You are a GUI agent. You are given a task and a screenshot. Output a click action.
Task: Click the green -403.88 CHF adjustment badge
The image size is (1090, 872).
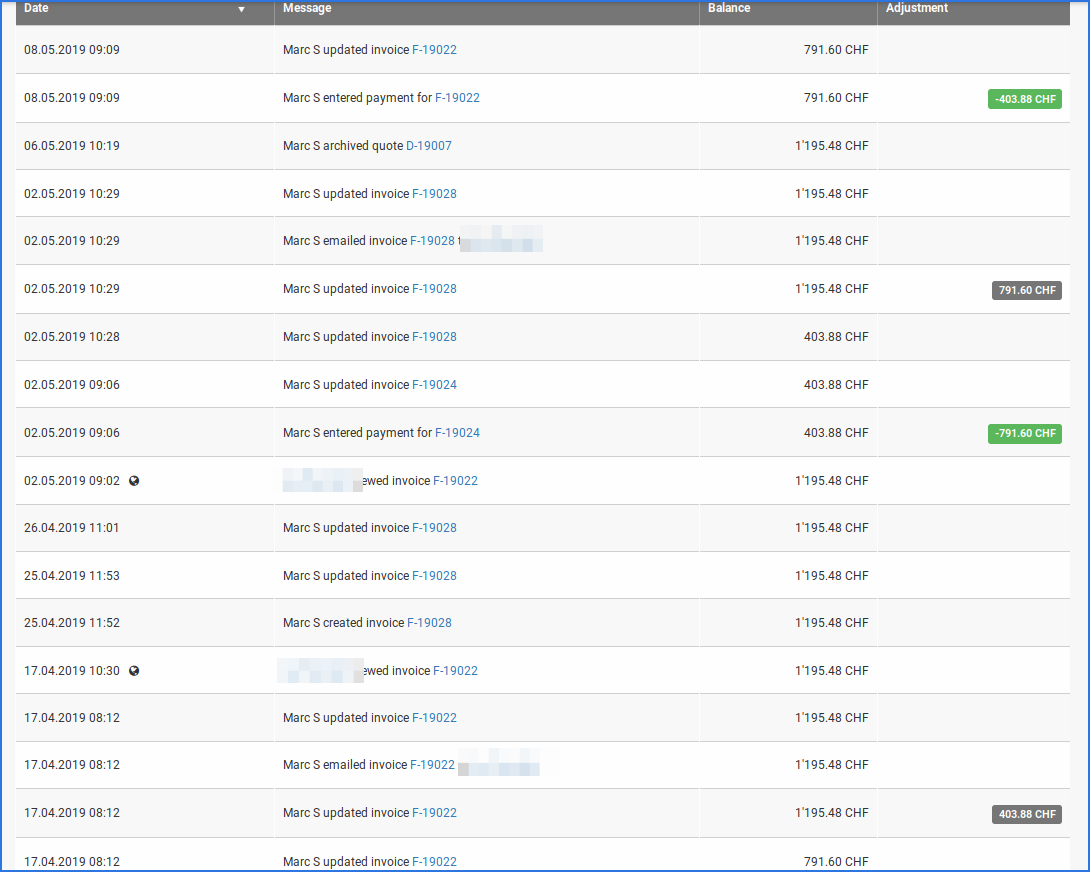1024,99
